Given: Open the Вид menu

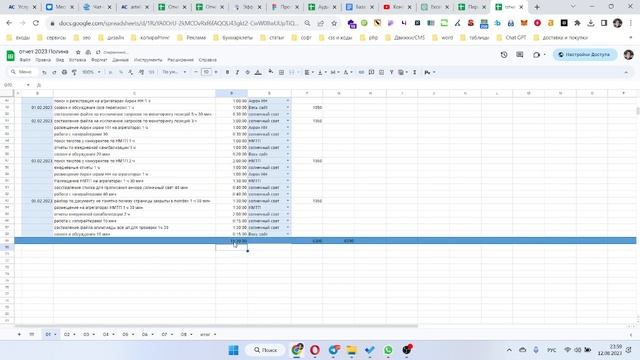Looking at the screenshot, I should point(60,60).
